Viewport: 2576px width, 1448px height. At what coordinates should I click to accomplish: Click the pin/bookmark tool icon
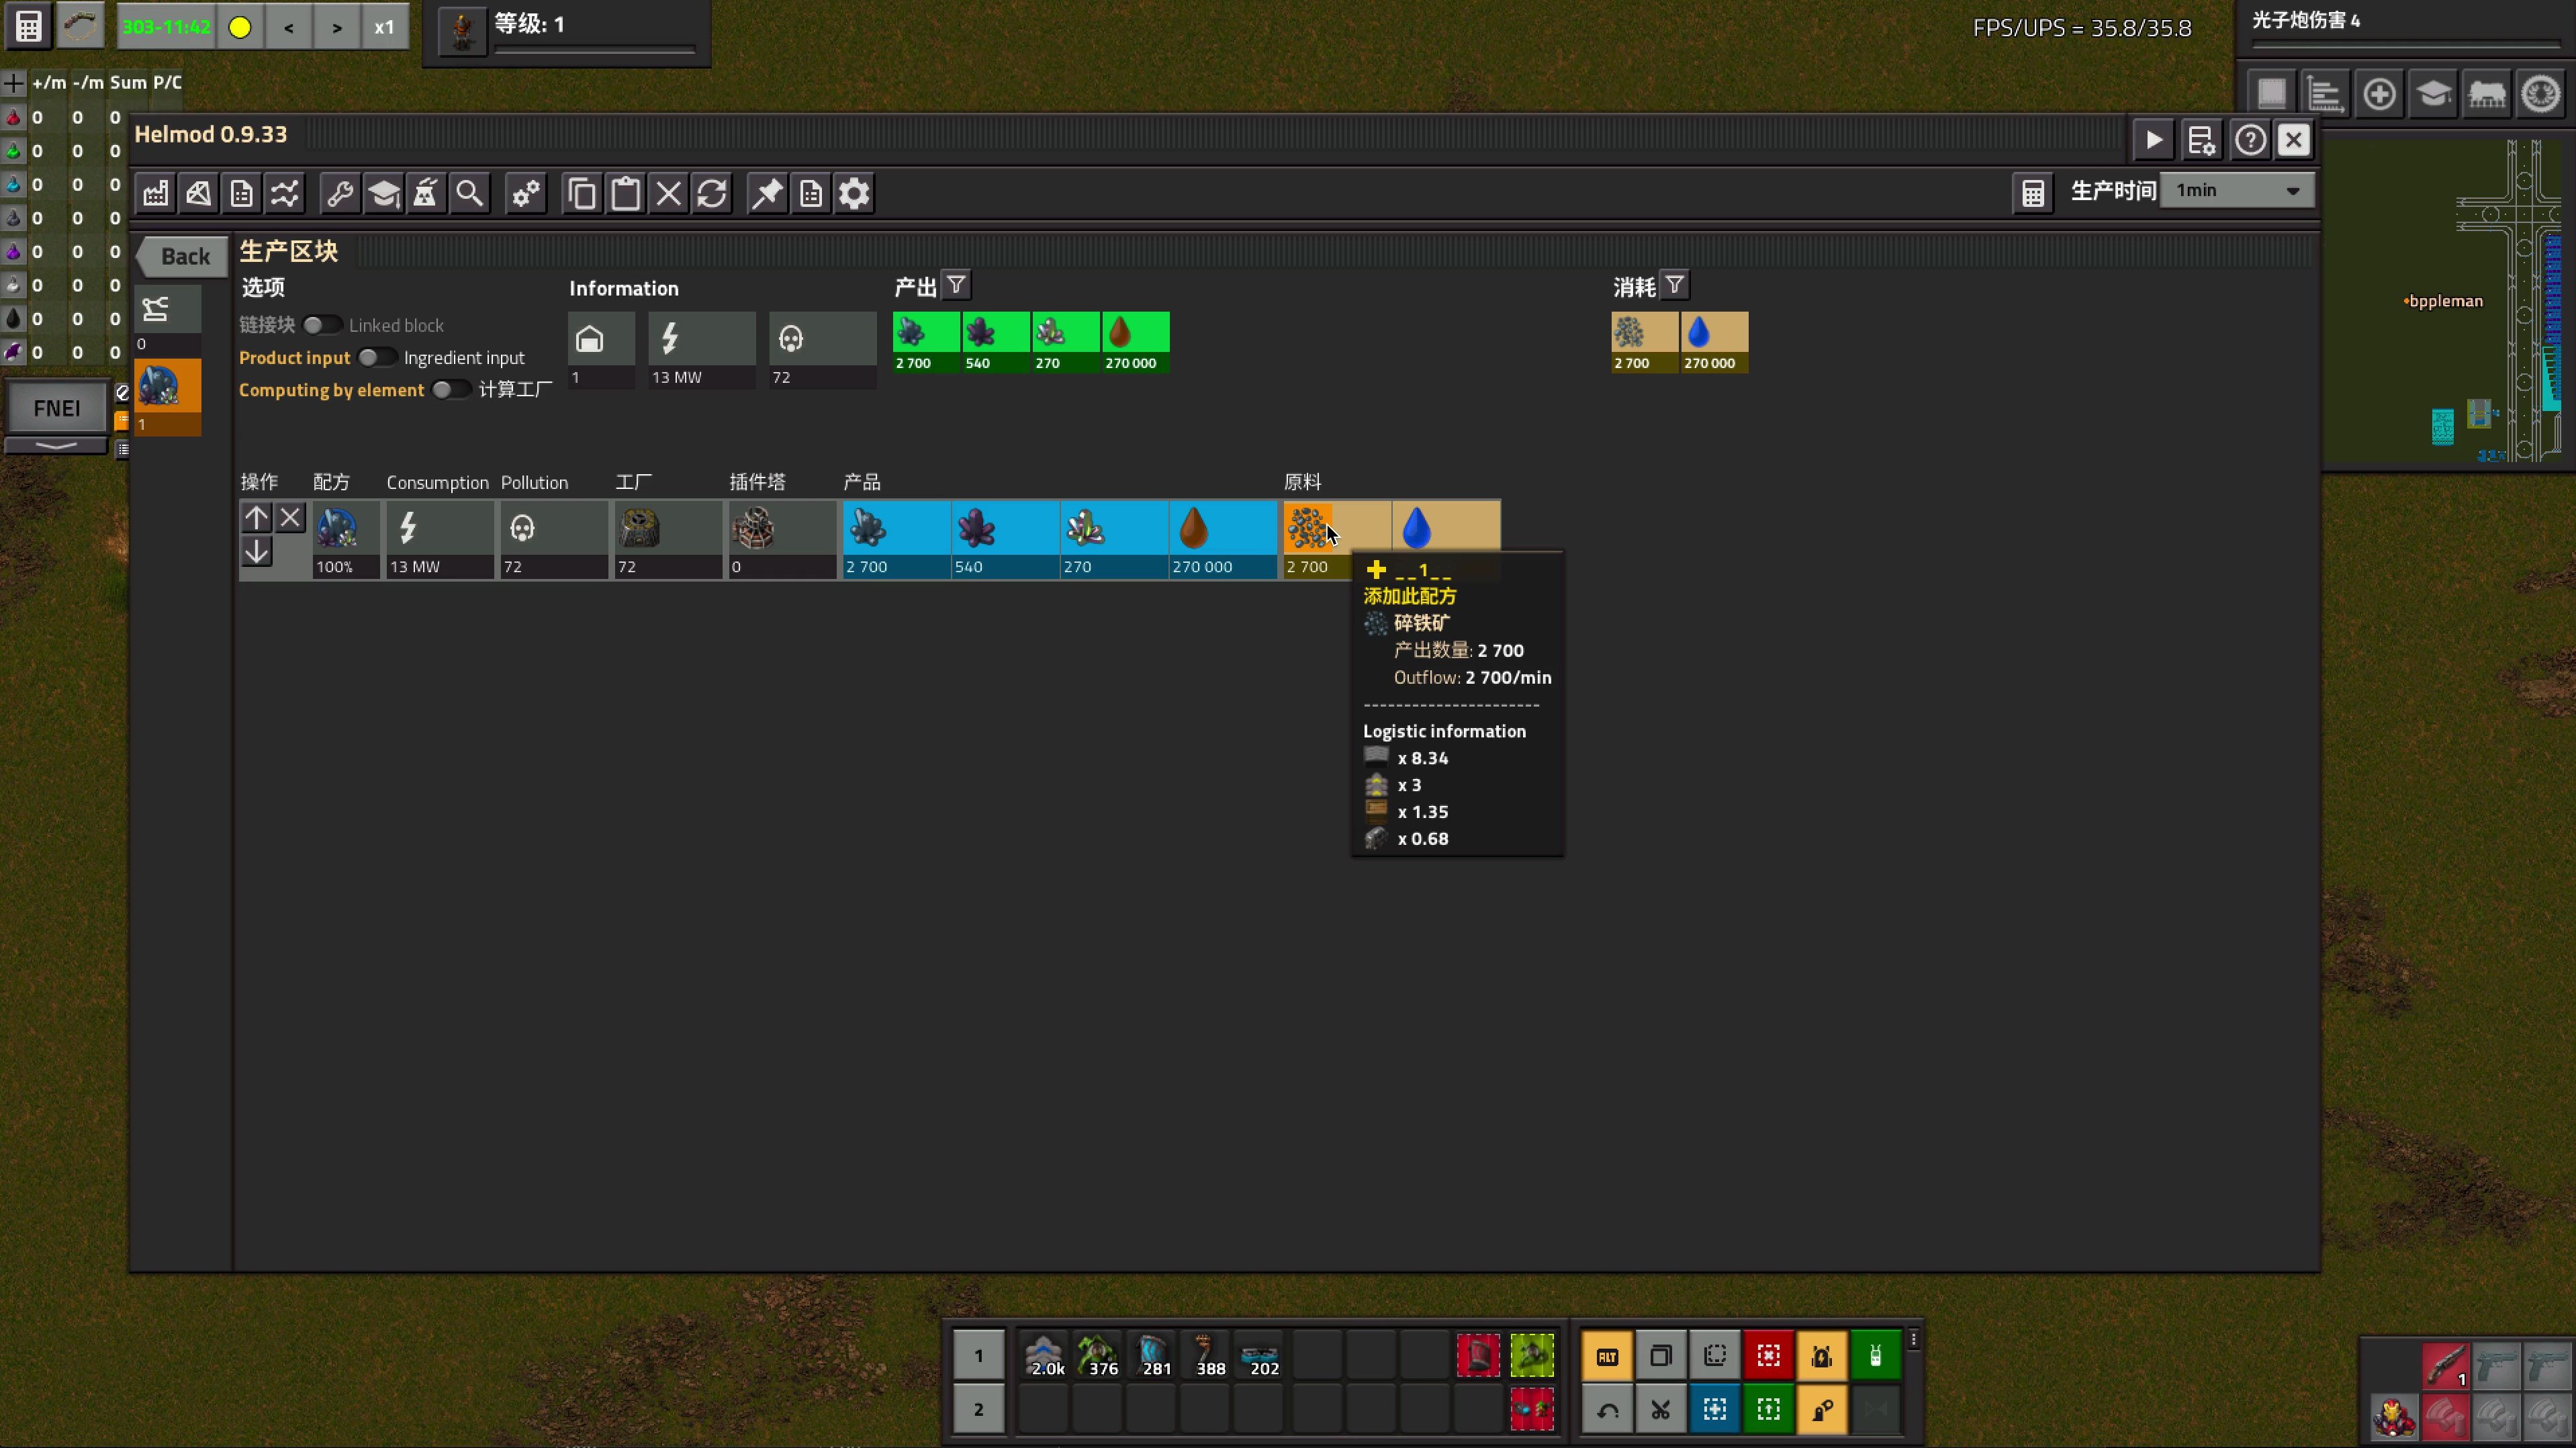[768, 193]
